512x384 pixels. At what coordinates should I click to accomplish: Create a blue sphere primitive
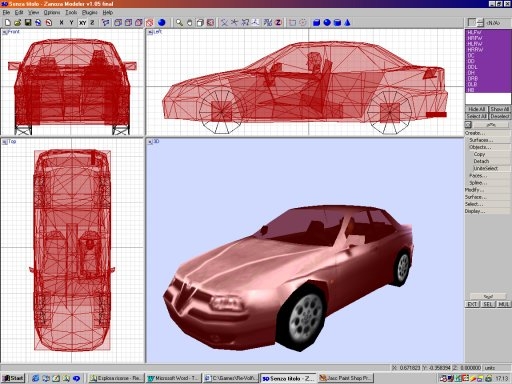327,23
